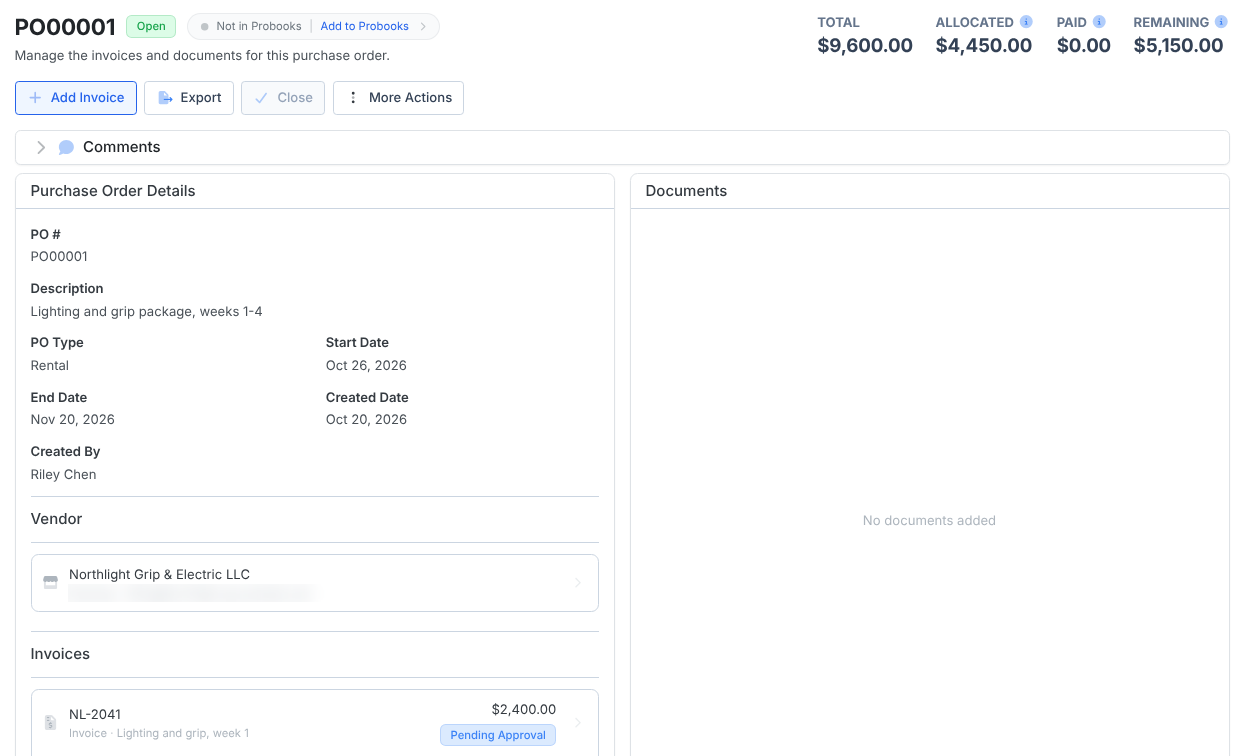Click the $4,450.00 allocated amount
Screen dimensions: 1244x756
point(984,45)
